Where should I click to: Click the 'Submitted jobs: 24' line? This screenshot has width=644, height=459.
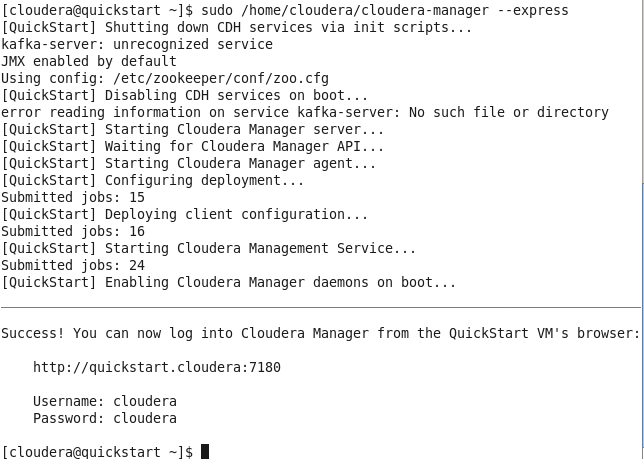tap(73, 266)
